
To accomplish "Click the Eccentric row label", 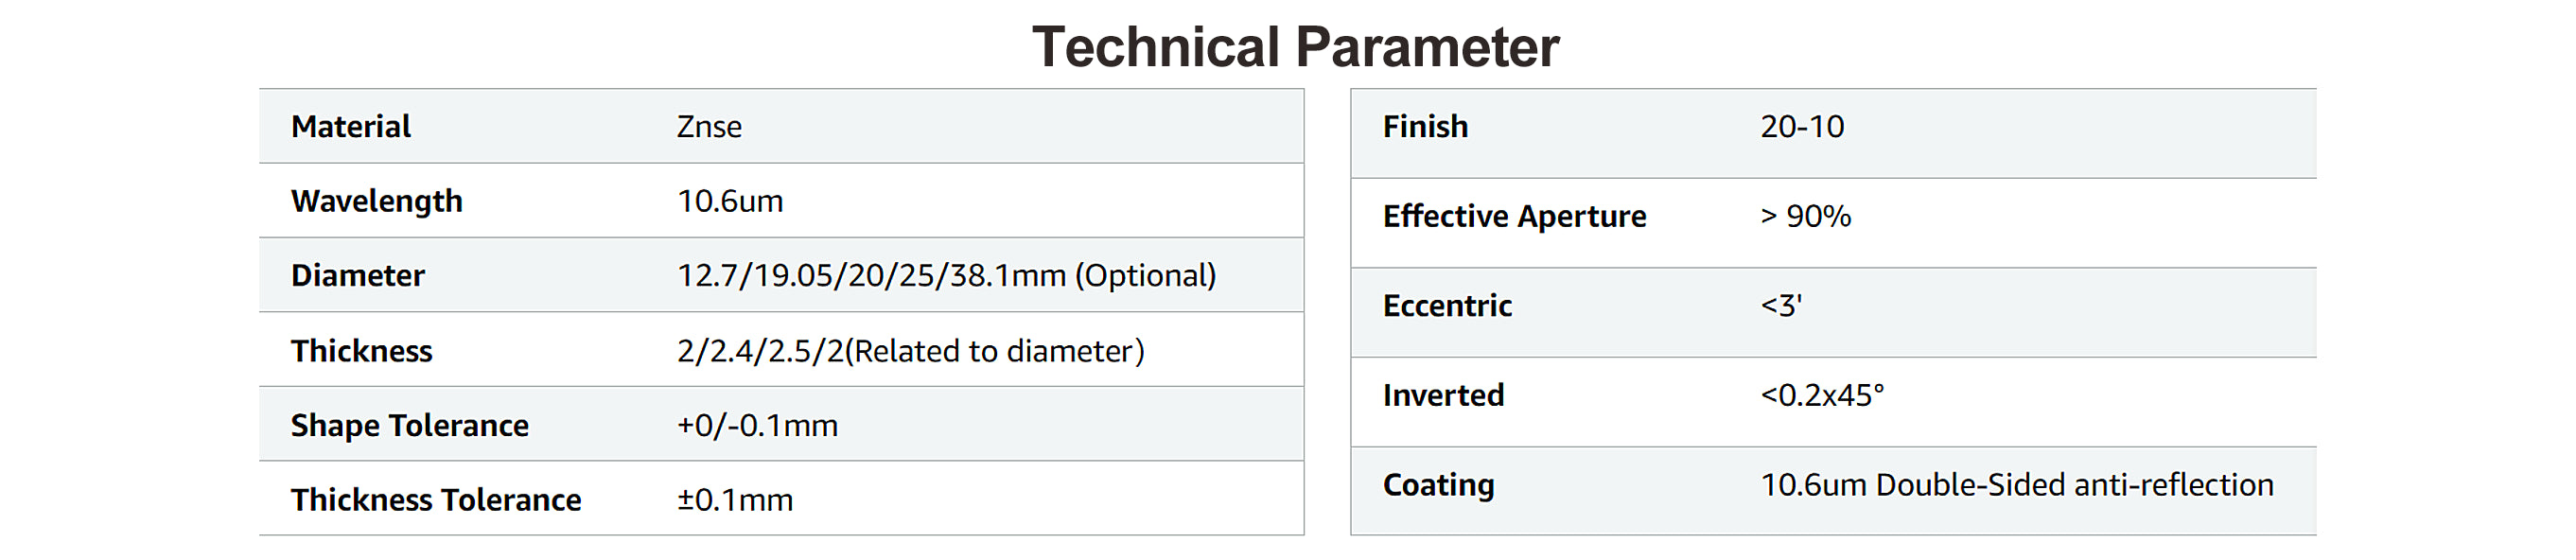I will click(x=1447, y=306).
